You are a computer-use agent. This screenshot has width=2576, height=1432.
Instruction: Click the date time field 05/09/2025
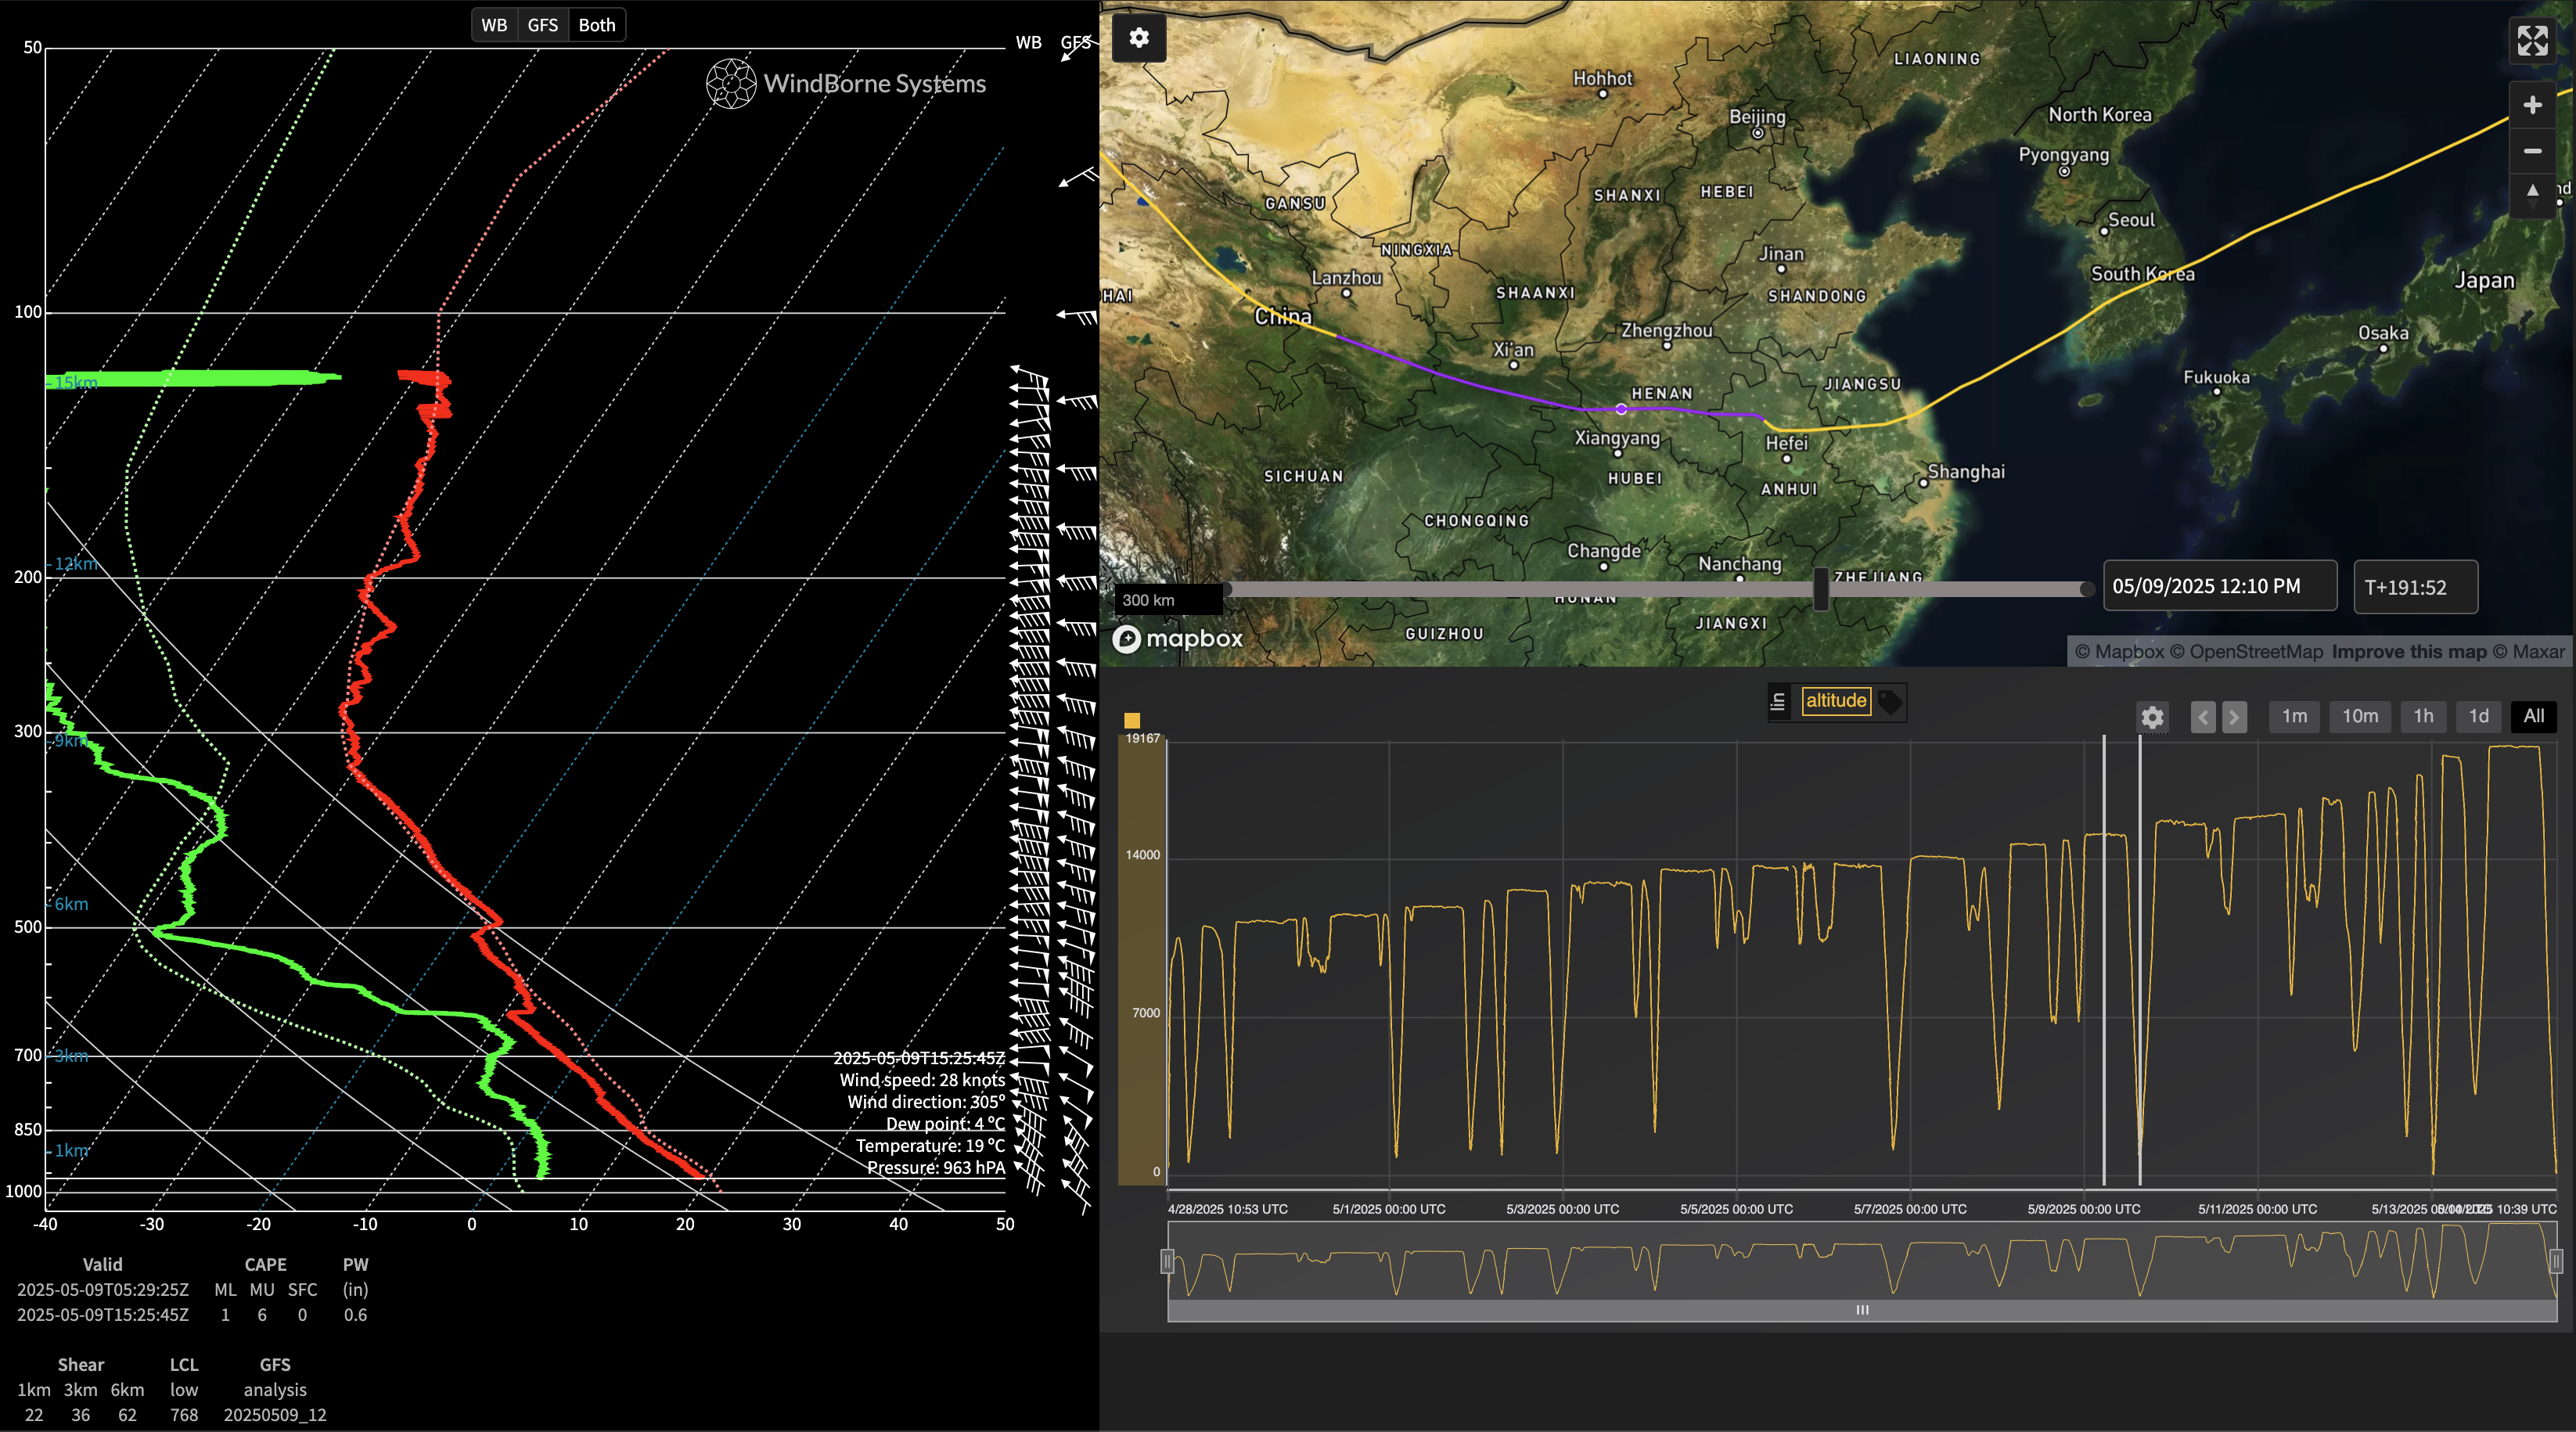coord(2220,587)
